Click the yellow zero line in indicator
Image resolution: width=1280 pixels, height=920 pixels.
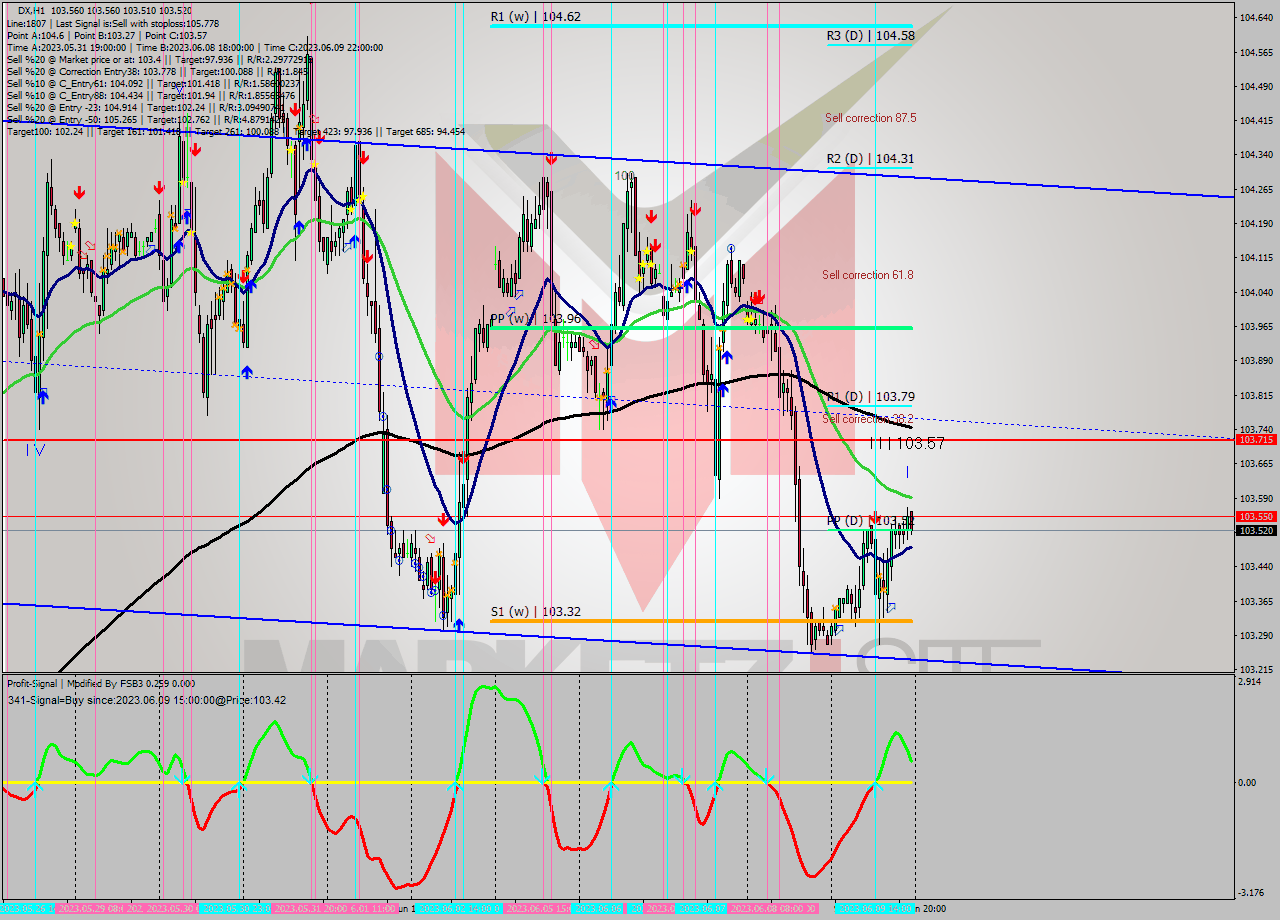[457, 782]
